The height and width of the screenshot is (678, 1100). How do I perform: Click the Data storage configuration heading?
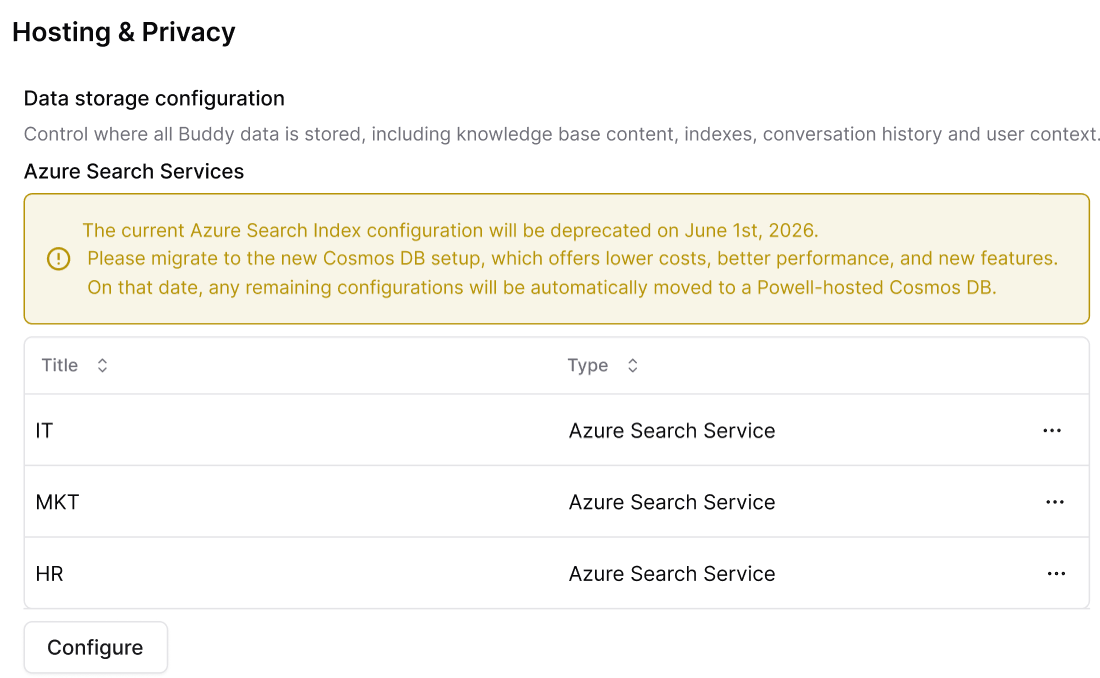tap(154, 98)
